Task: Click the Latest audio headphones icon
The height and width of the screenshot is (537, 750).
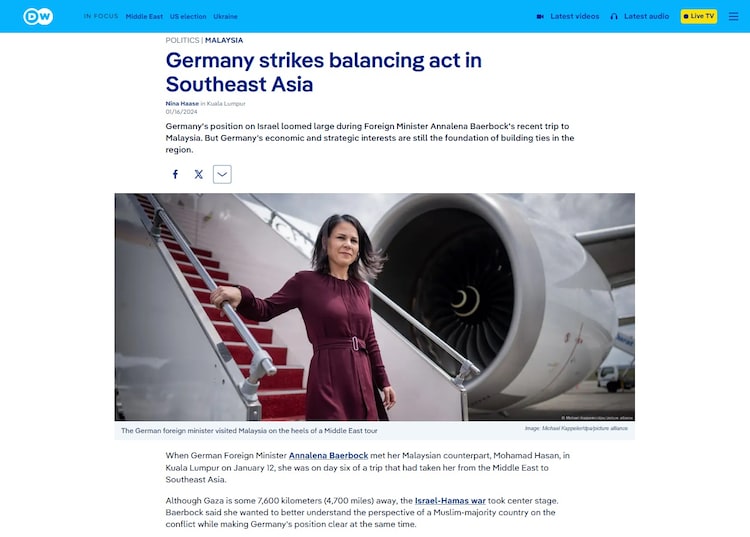Action: [614, 16]
